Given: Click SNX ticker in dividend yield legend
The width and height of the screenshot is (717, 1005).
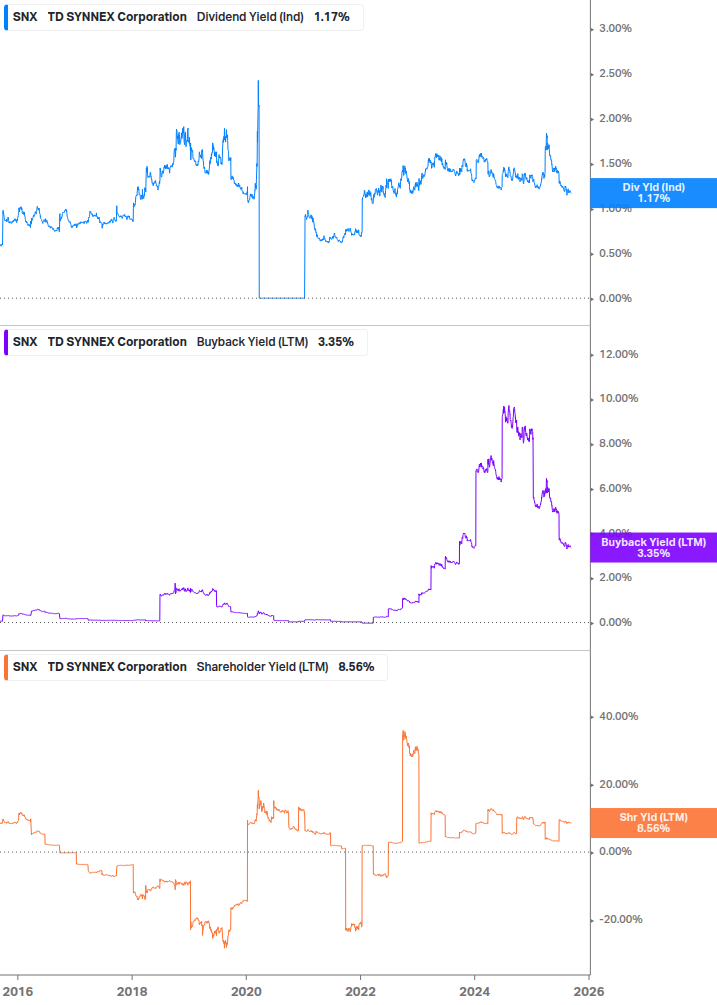Looking at the screenshot, I should [25, 17].
